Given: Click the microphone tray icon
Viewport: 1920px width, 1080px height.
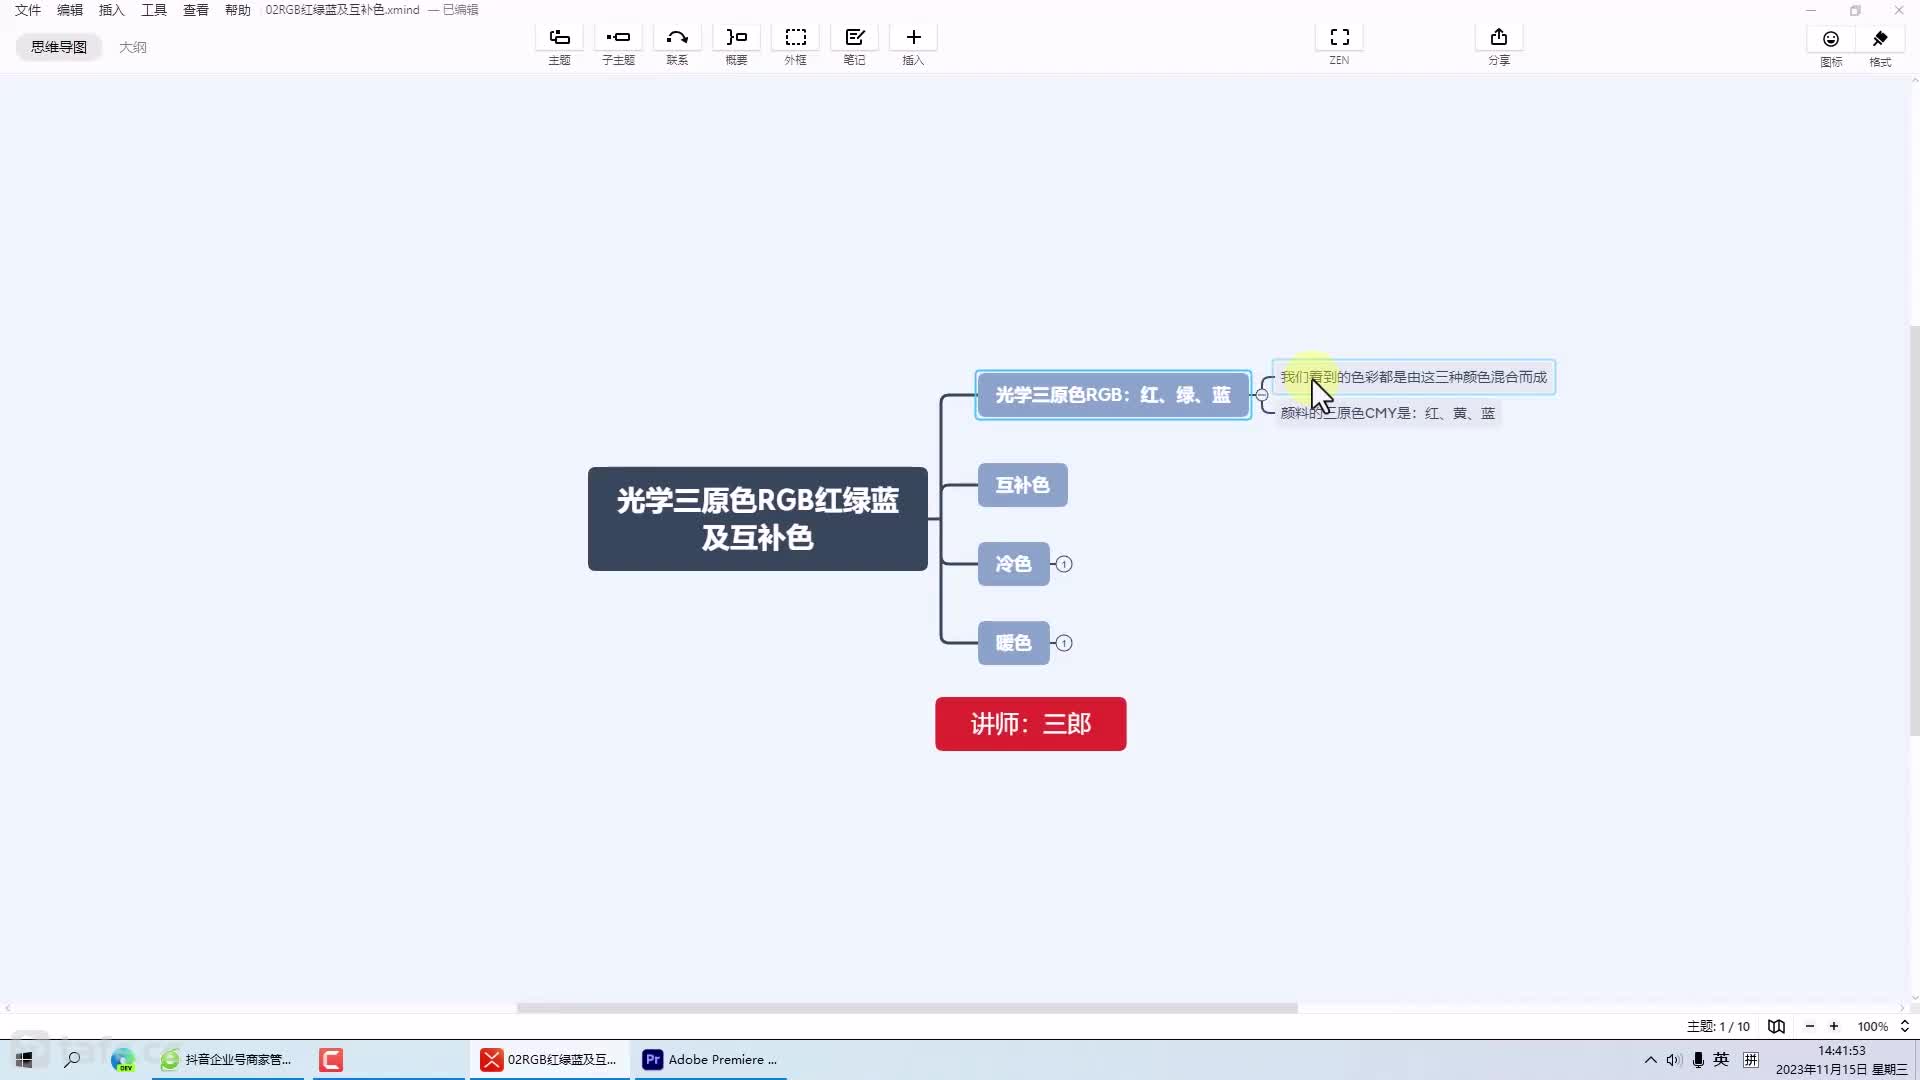Looking at the screenshot, I should 1698,1059.
